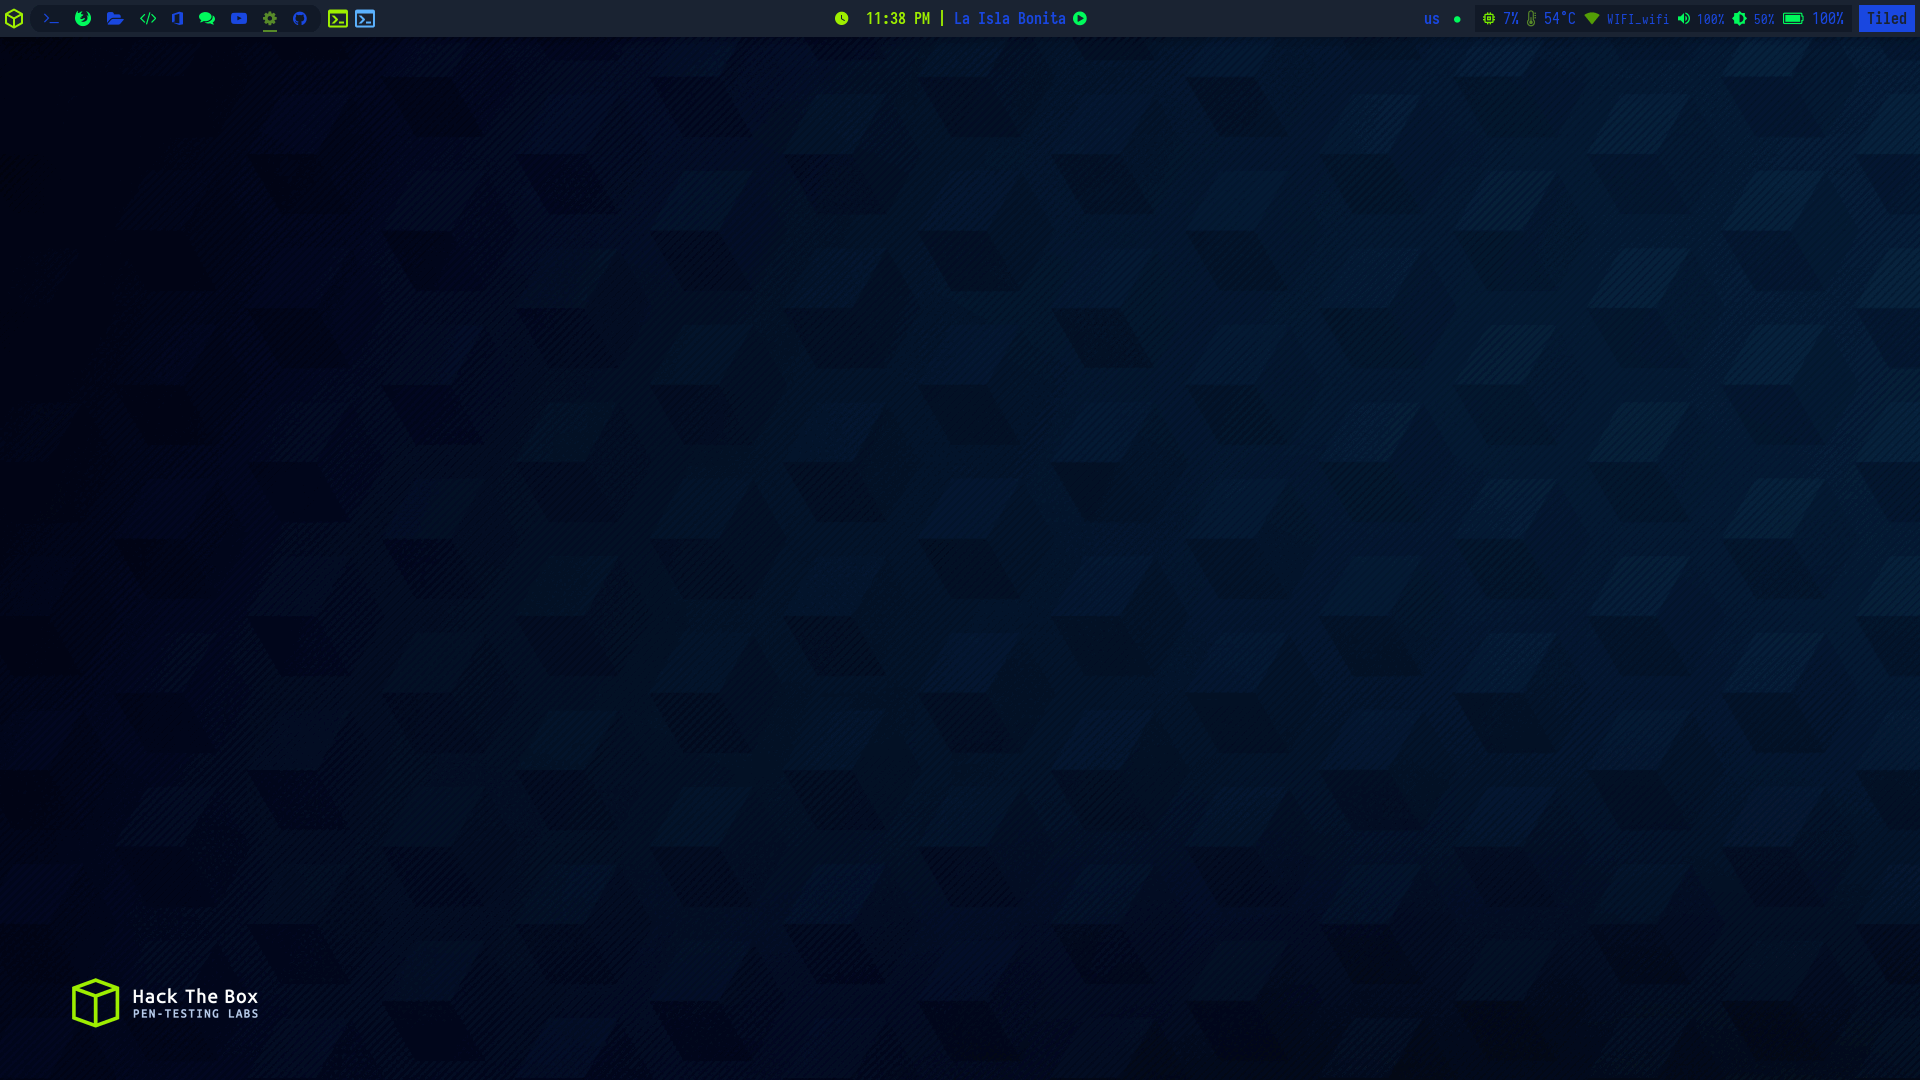Select the code editor workspace icon
The image size is (1920, 1080).
tap(148, 19)
